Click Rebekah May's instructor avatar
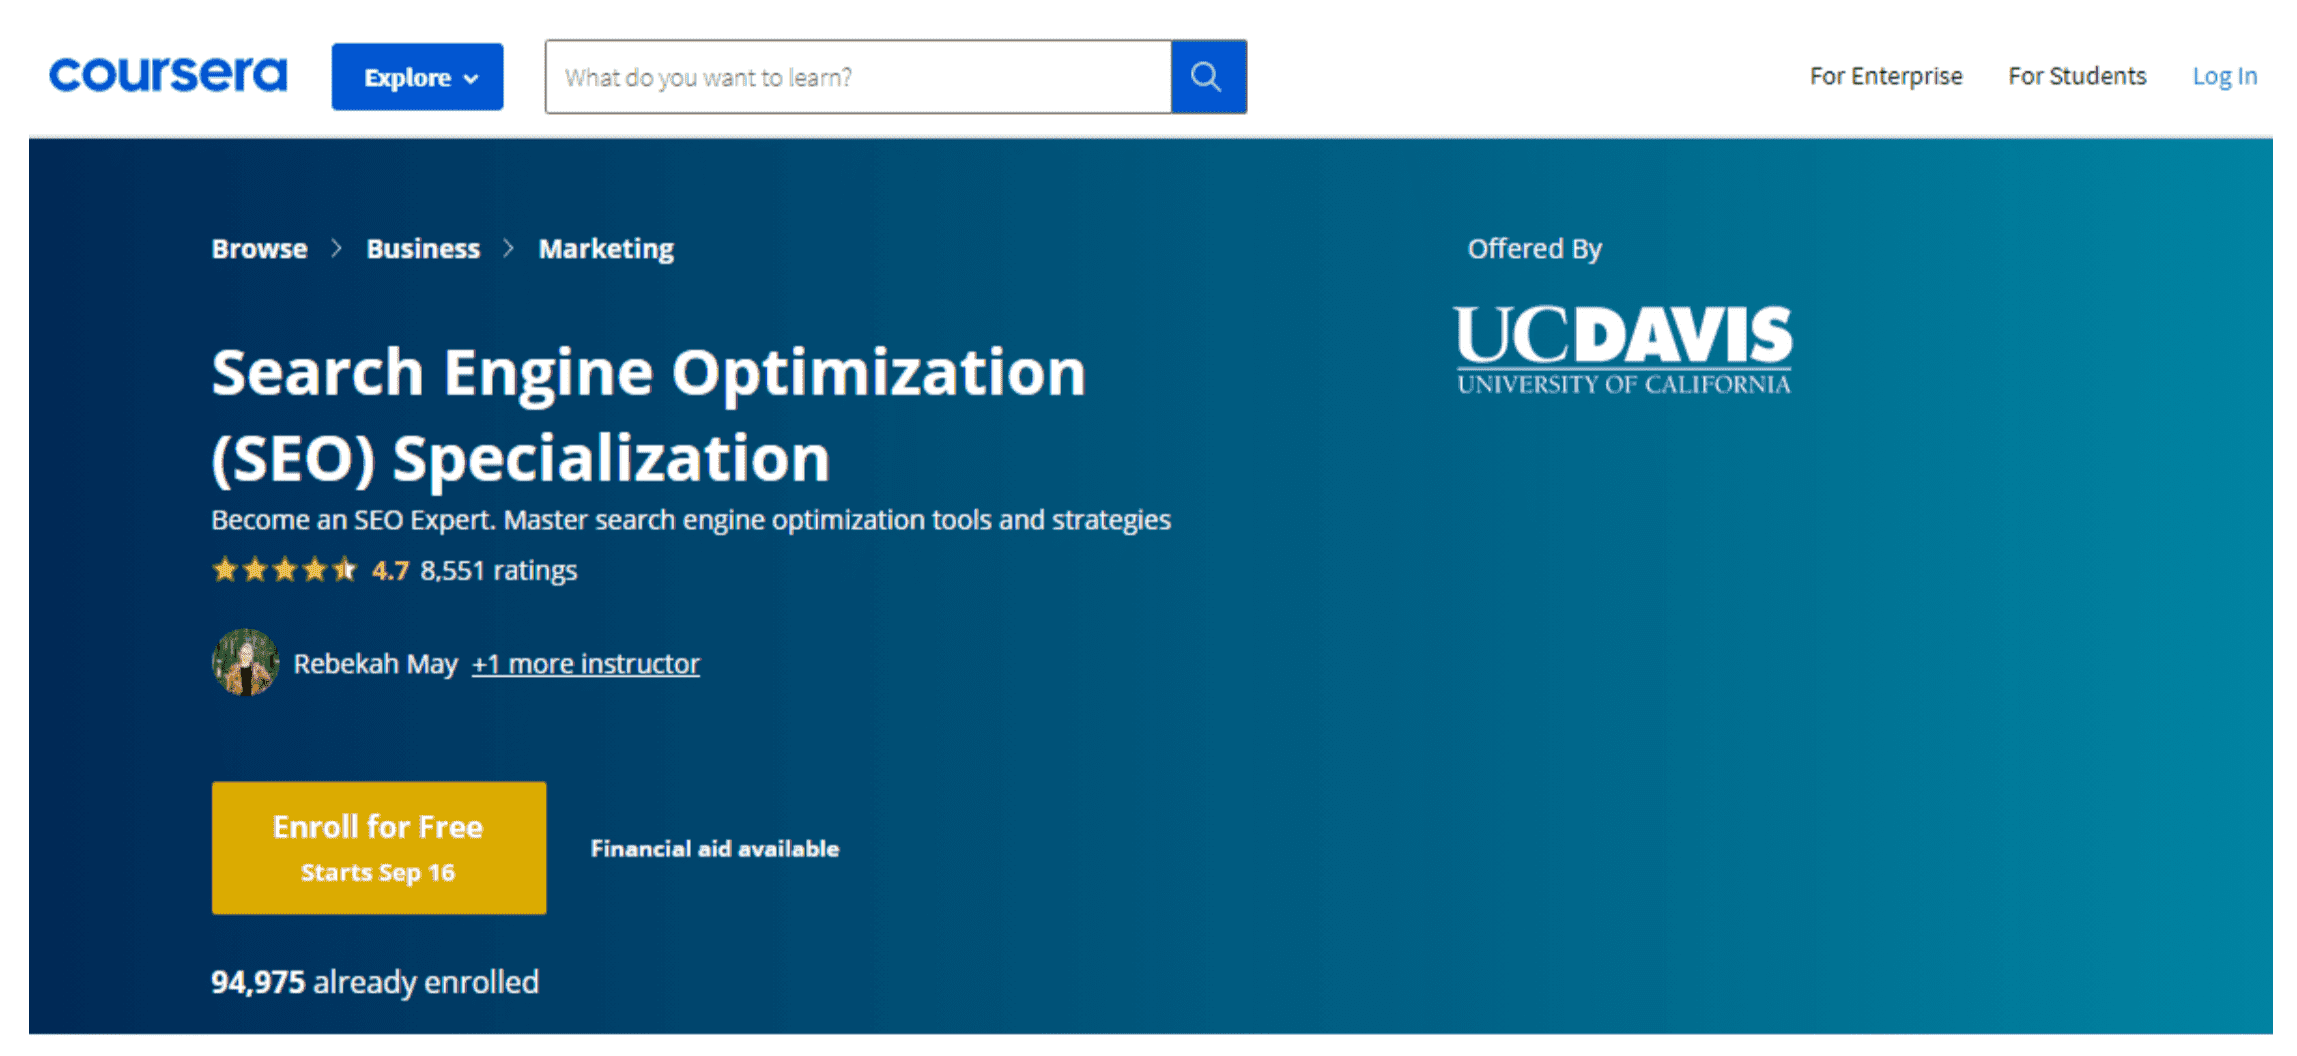The image size is (2297, 1056). (245, 662)
